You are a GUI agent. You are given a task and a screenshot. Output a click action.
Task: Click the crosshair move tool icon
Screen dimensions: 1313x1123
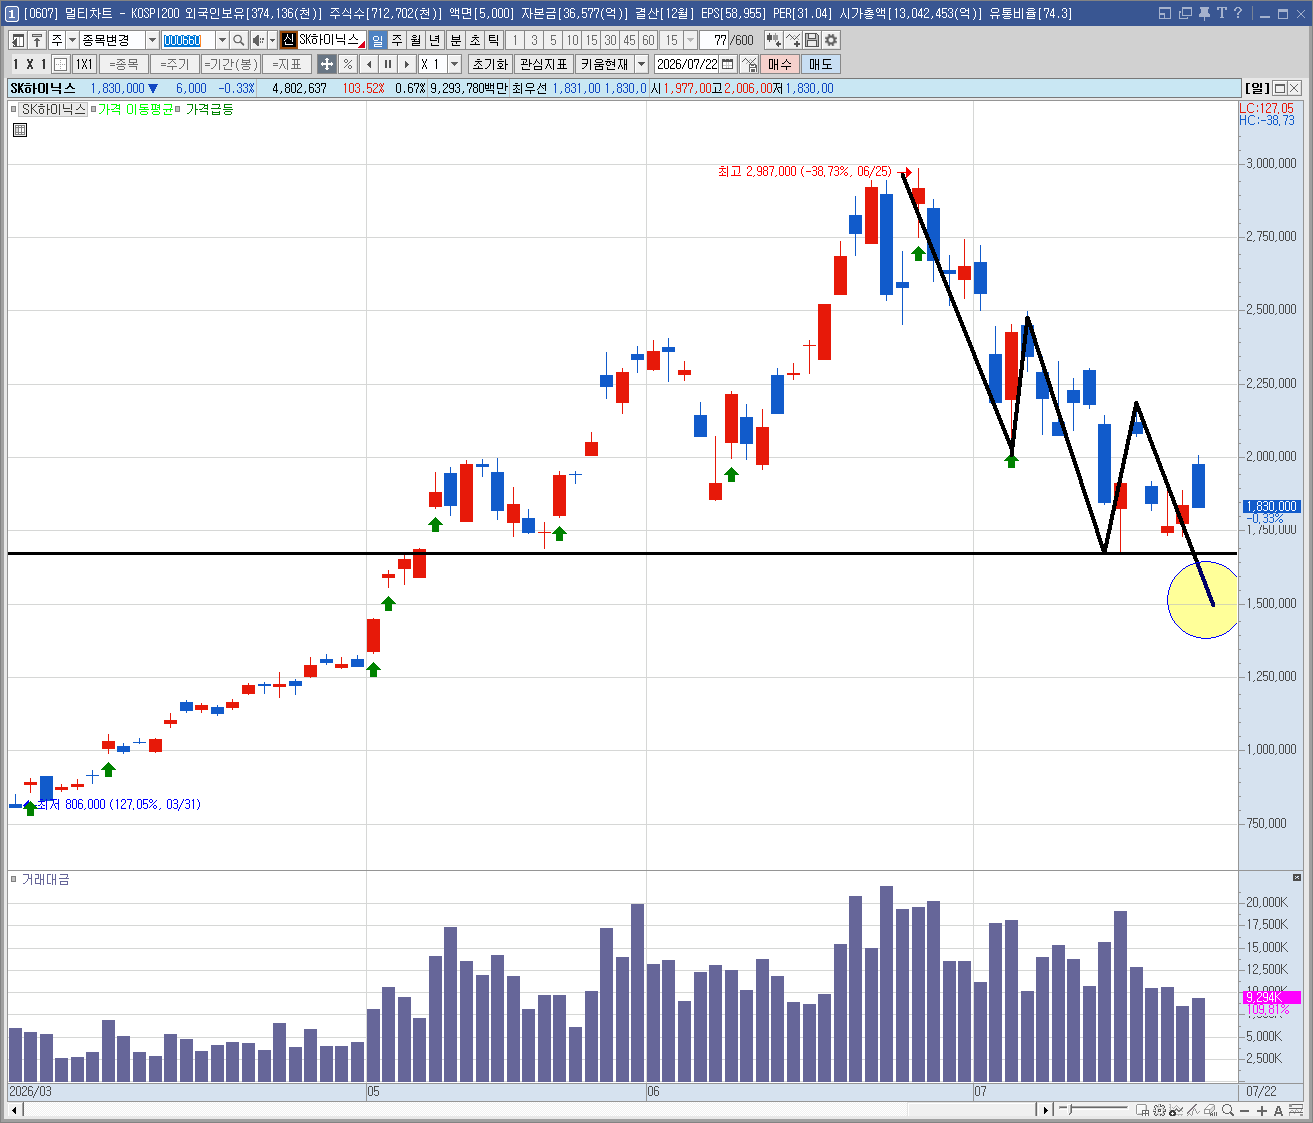tap(327, 64)
